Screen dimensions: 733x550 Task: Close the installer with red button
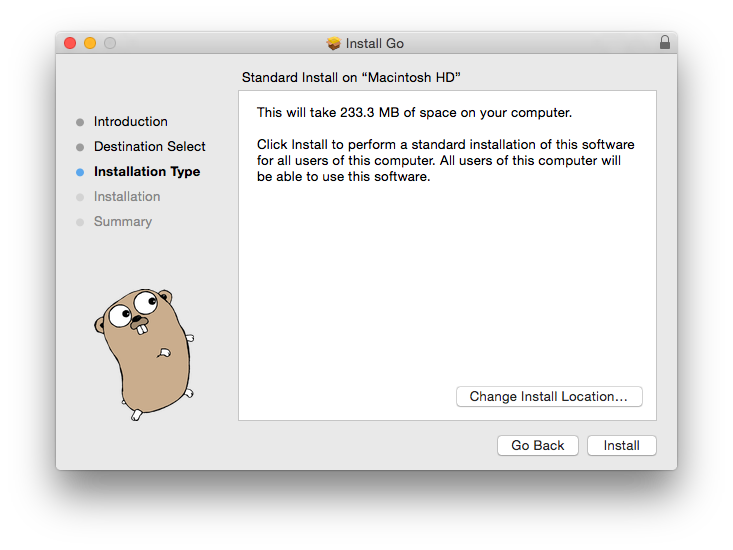(70, 43)
